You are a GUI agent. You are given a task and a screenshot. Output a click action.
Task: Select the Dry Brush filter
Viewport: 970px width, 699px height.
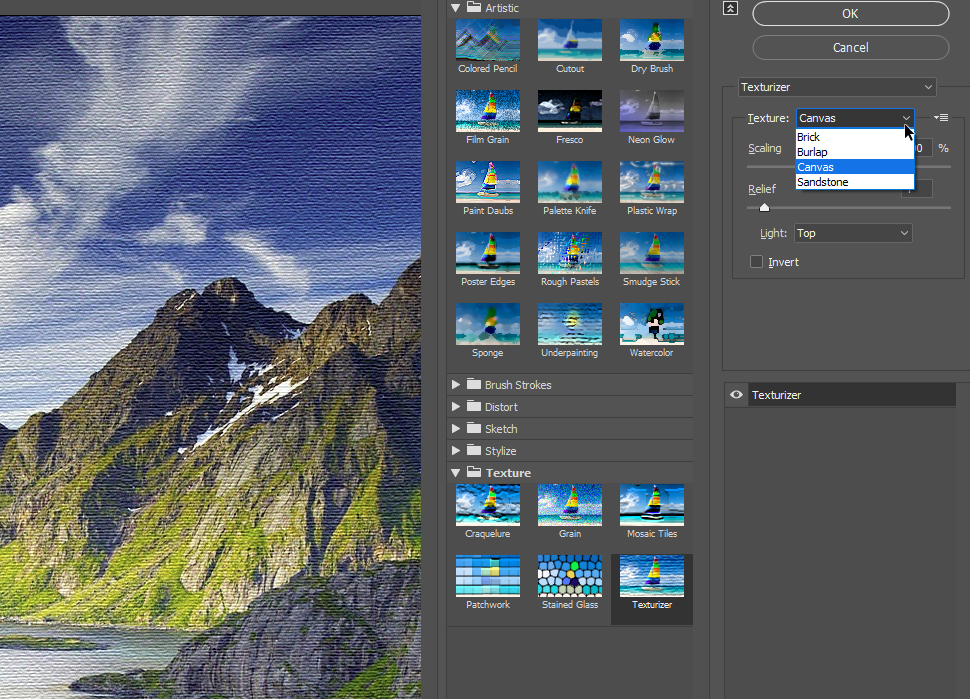(x=651, y=40)
